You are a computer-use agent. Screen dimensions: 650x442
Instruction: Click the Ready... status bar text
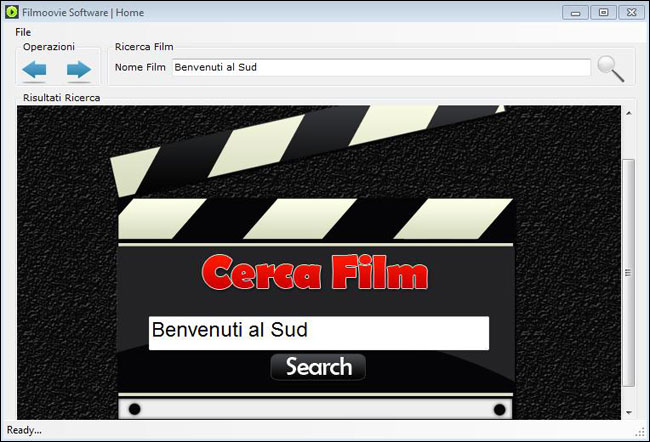[x=24, y=430]
